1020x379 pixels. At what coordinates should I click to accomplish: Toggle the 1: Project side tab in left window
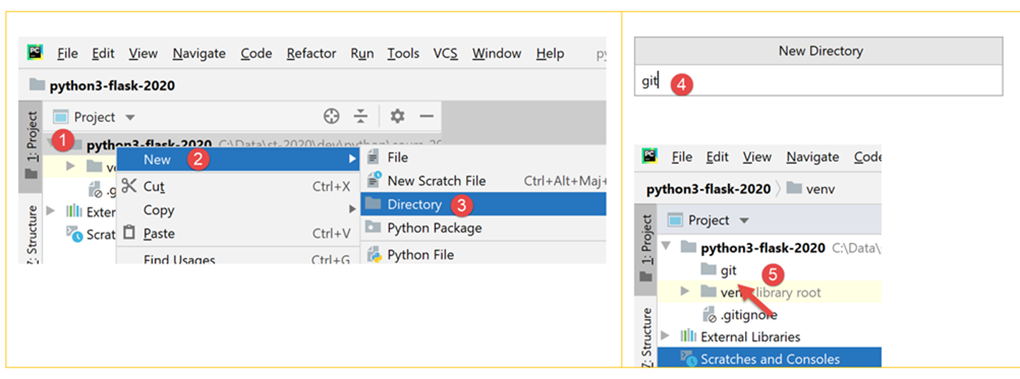[x=31, y=146]
